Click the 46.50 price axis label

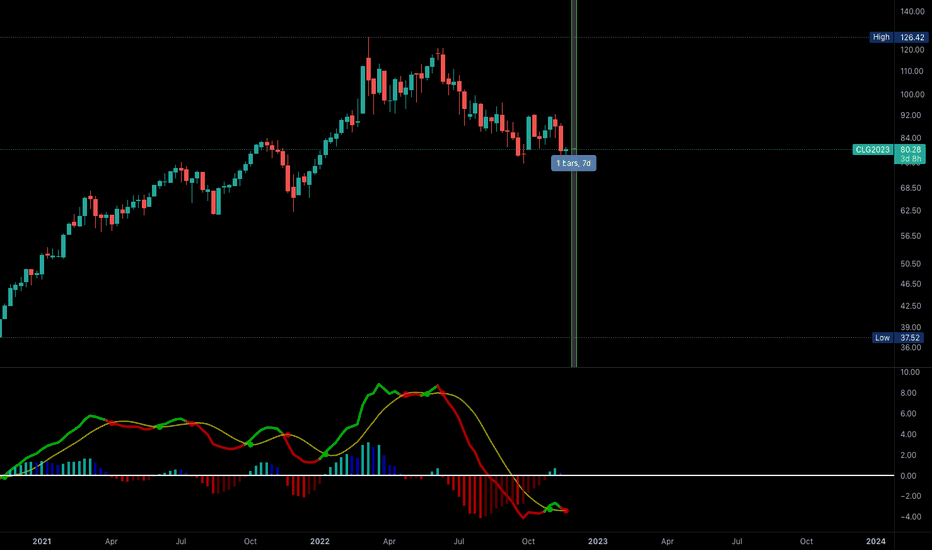click(911, 284)
